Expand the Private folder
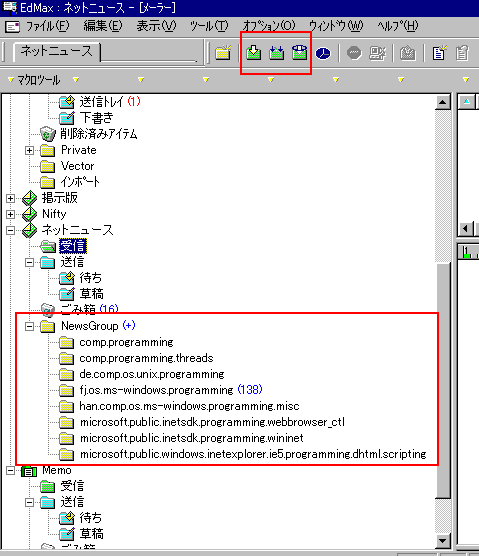479x556 pixels. (29, 150)
